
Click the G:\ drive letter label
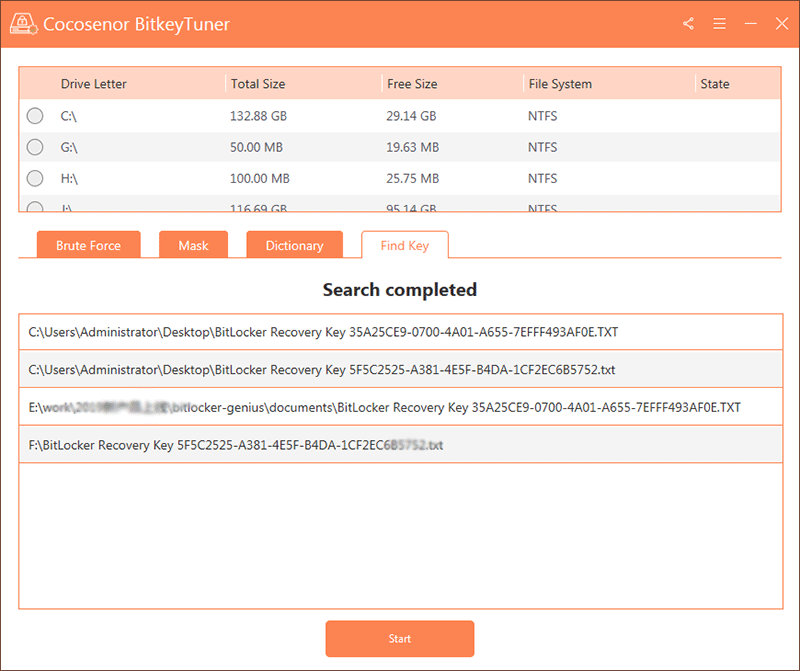pyautogui.click(x=69, y=147)
